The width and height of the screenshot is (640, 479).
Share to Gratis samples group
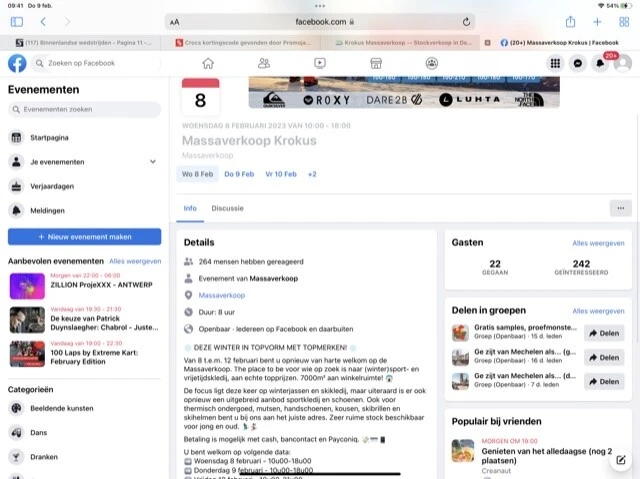(604, 333)
